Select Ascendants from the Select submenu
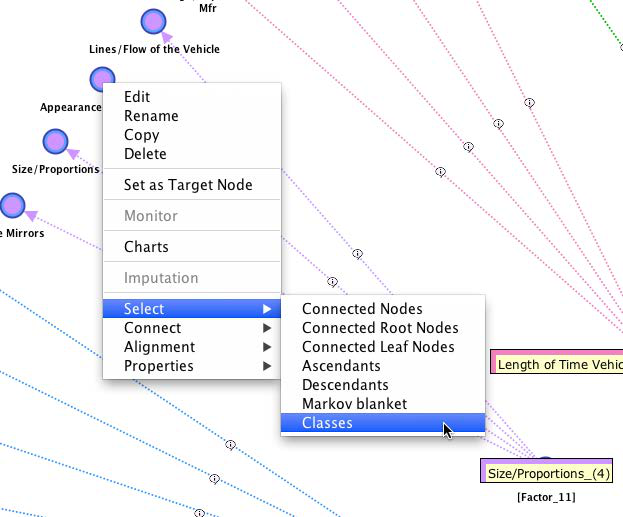 click(x=341, y=366)
